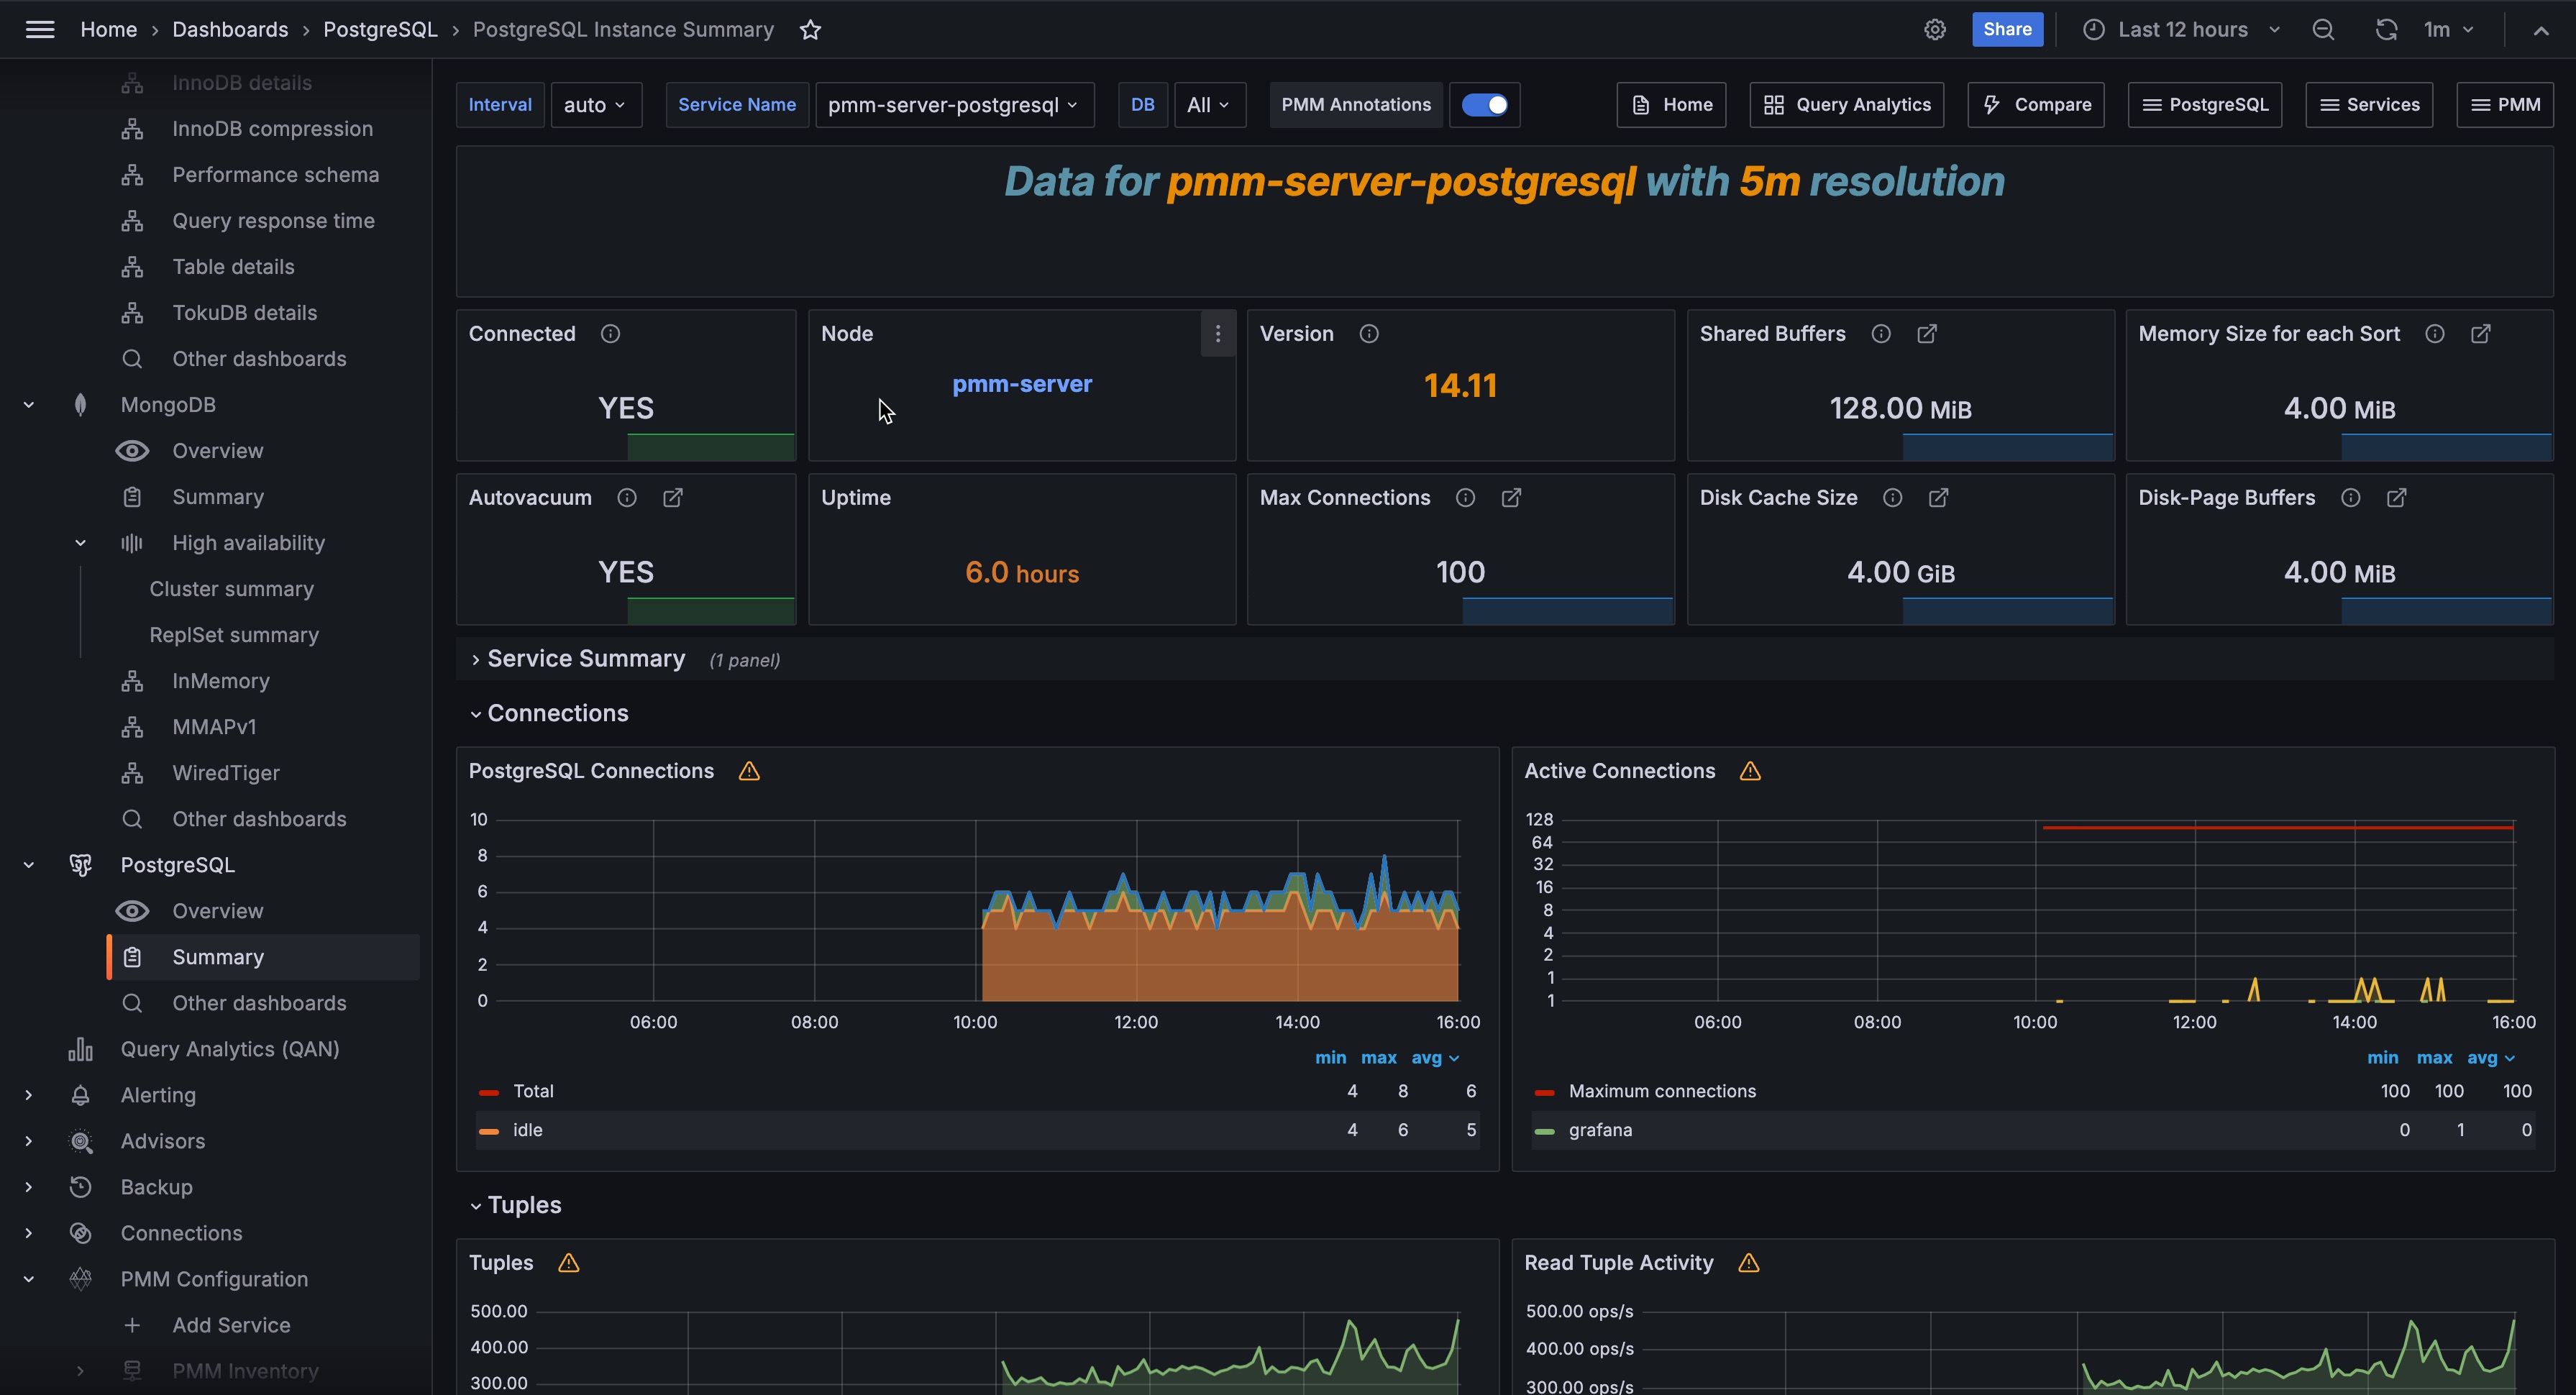Screen dimensions: 2576x1395
Task: Click Read Tuple Activity warning triangle
Action: [1749, 1263]
